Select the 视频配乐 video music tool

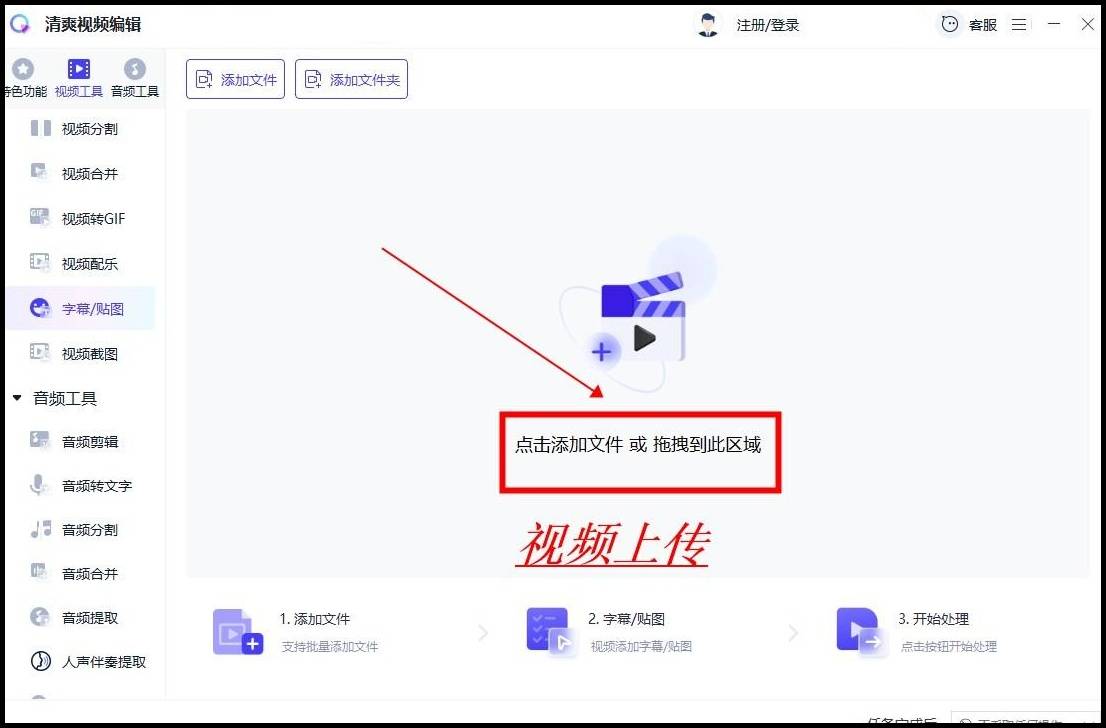pyautogui.click(x=88, y=264)
